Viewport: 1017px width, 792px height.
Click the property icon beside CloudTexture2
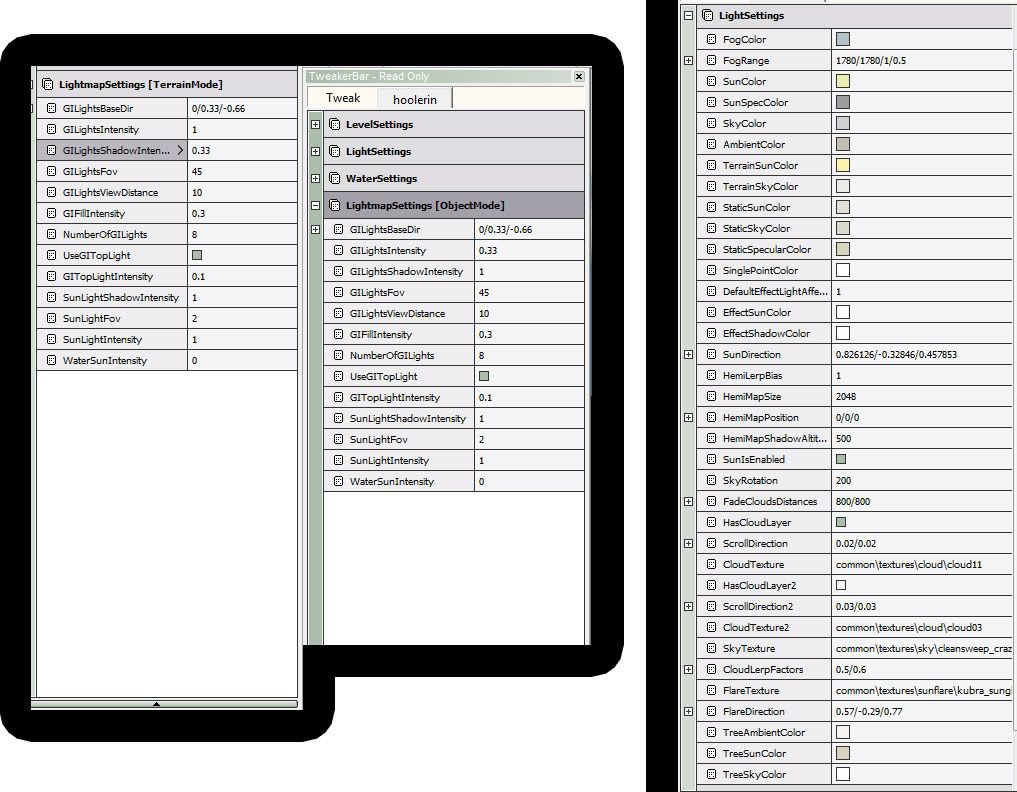[x=711, y=628]
